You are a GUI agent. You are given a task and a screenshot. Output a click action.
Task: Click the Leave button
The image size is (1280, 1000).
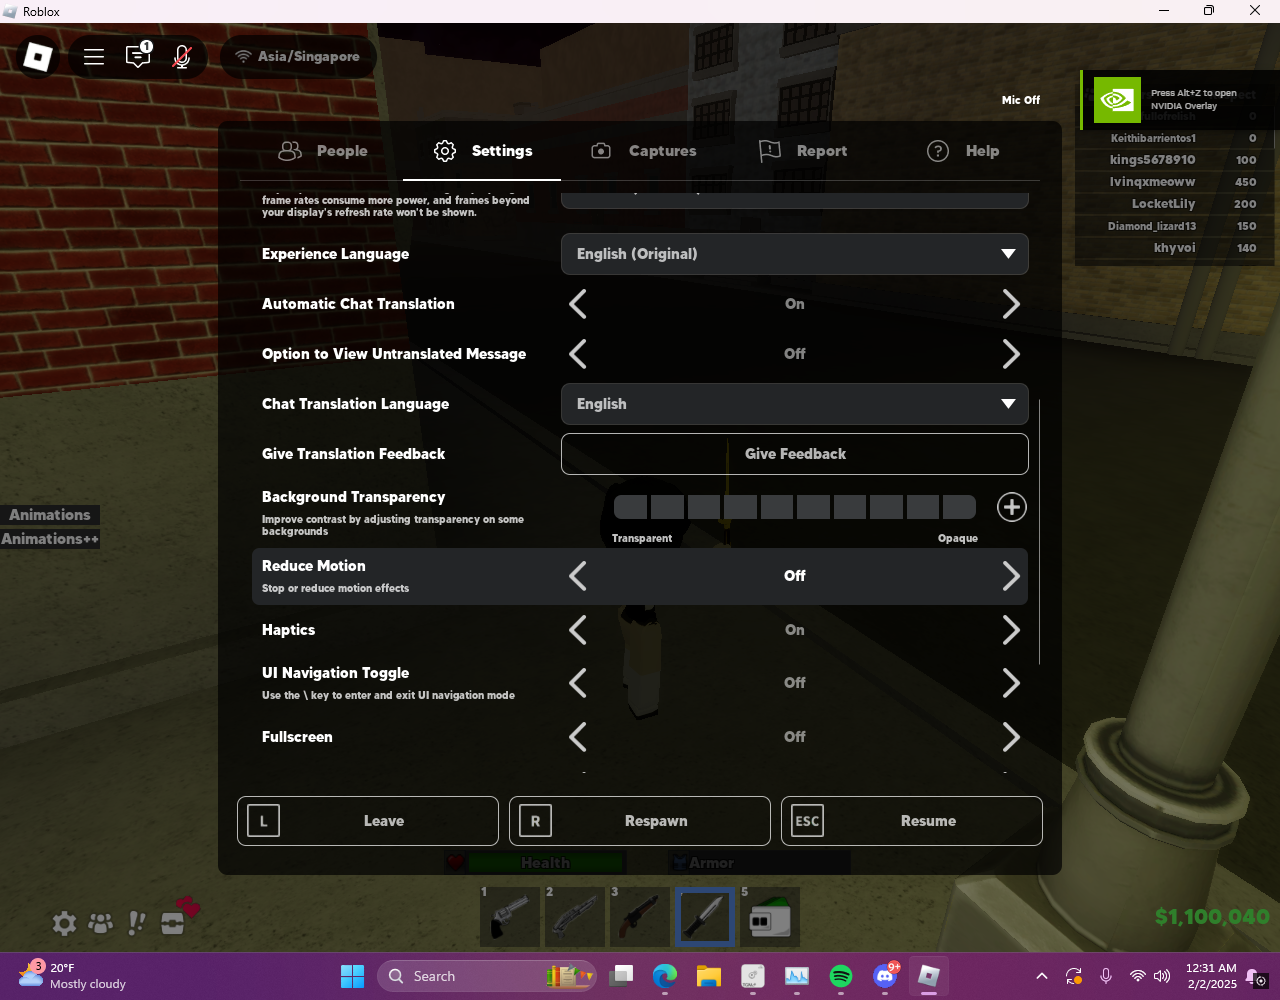click(x=368, y=821)
